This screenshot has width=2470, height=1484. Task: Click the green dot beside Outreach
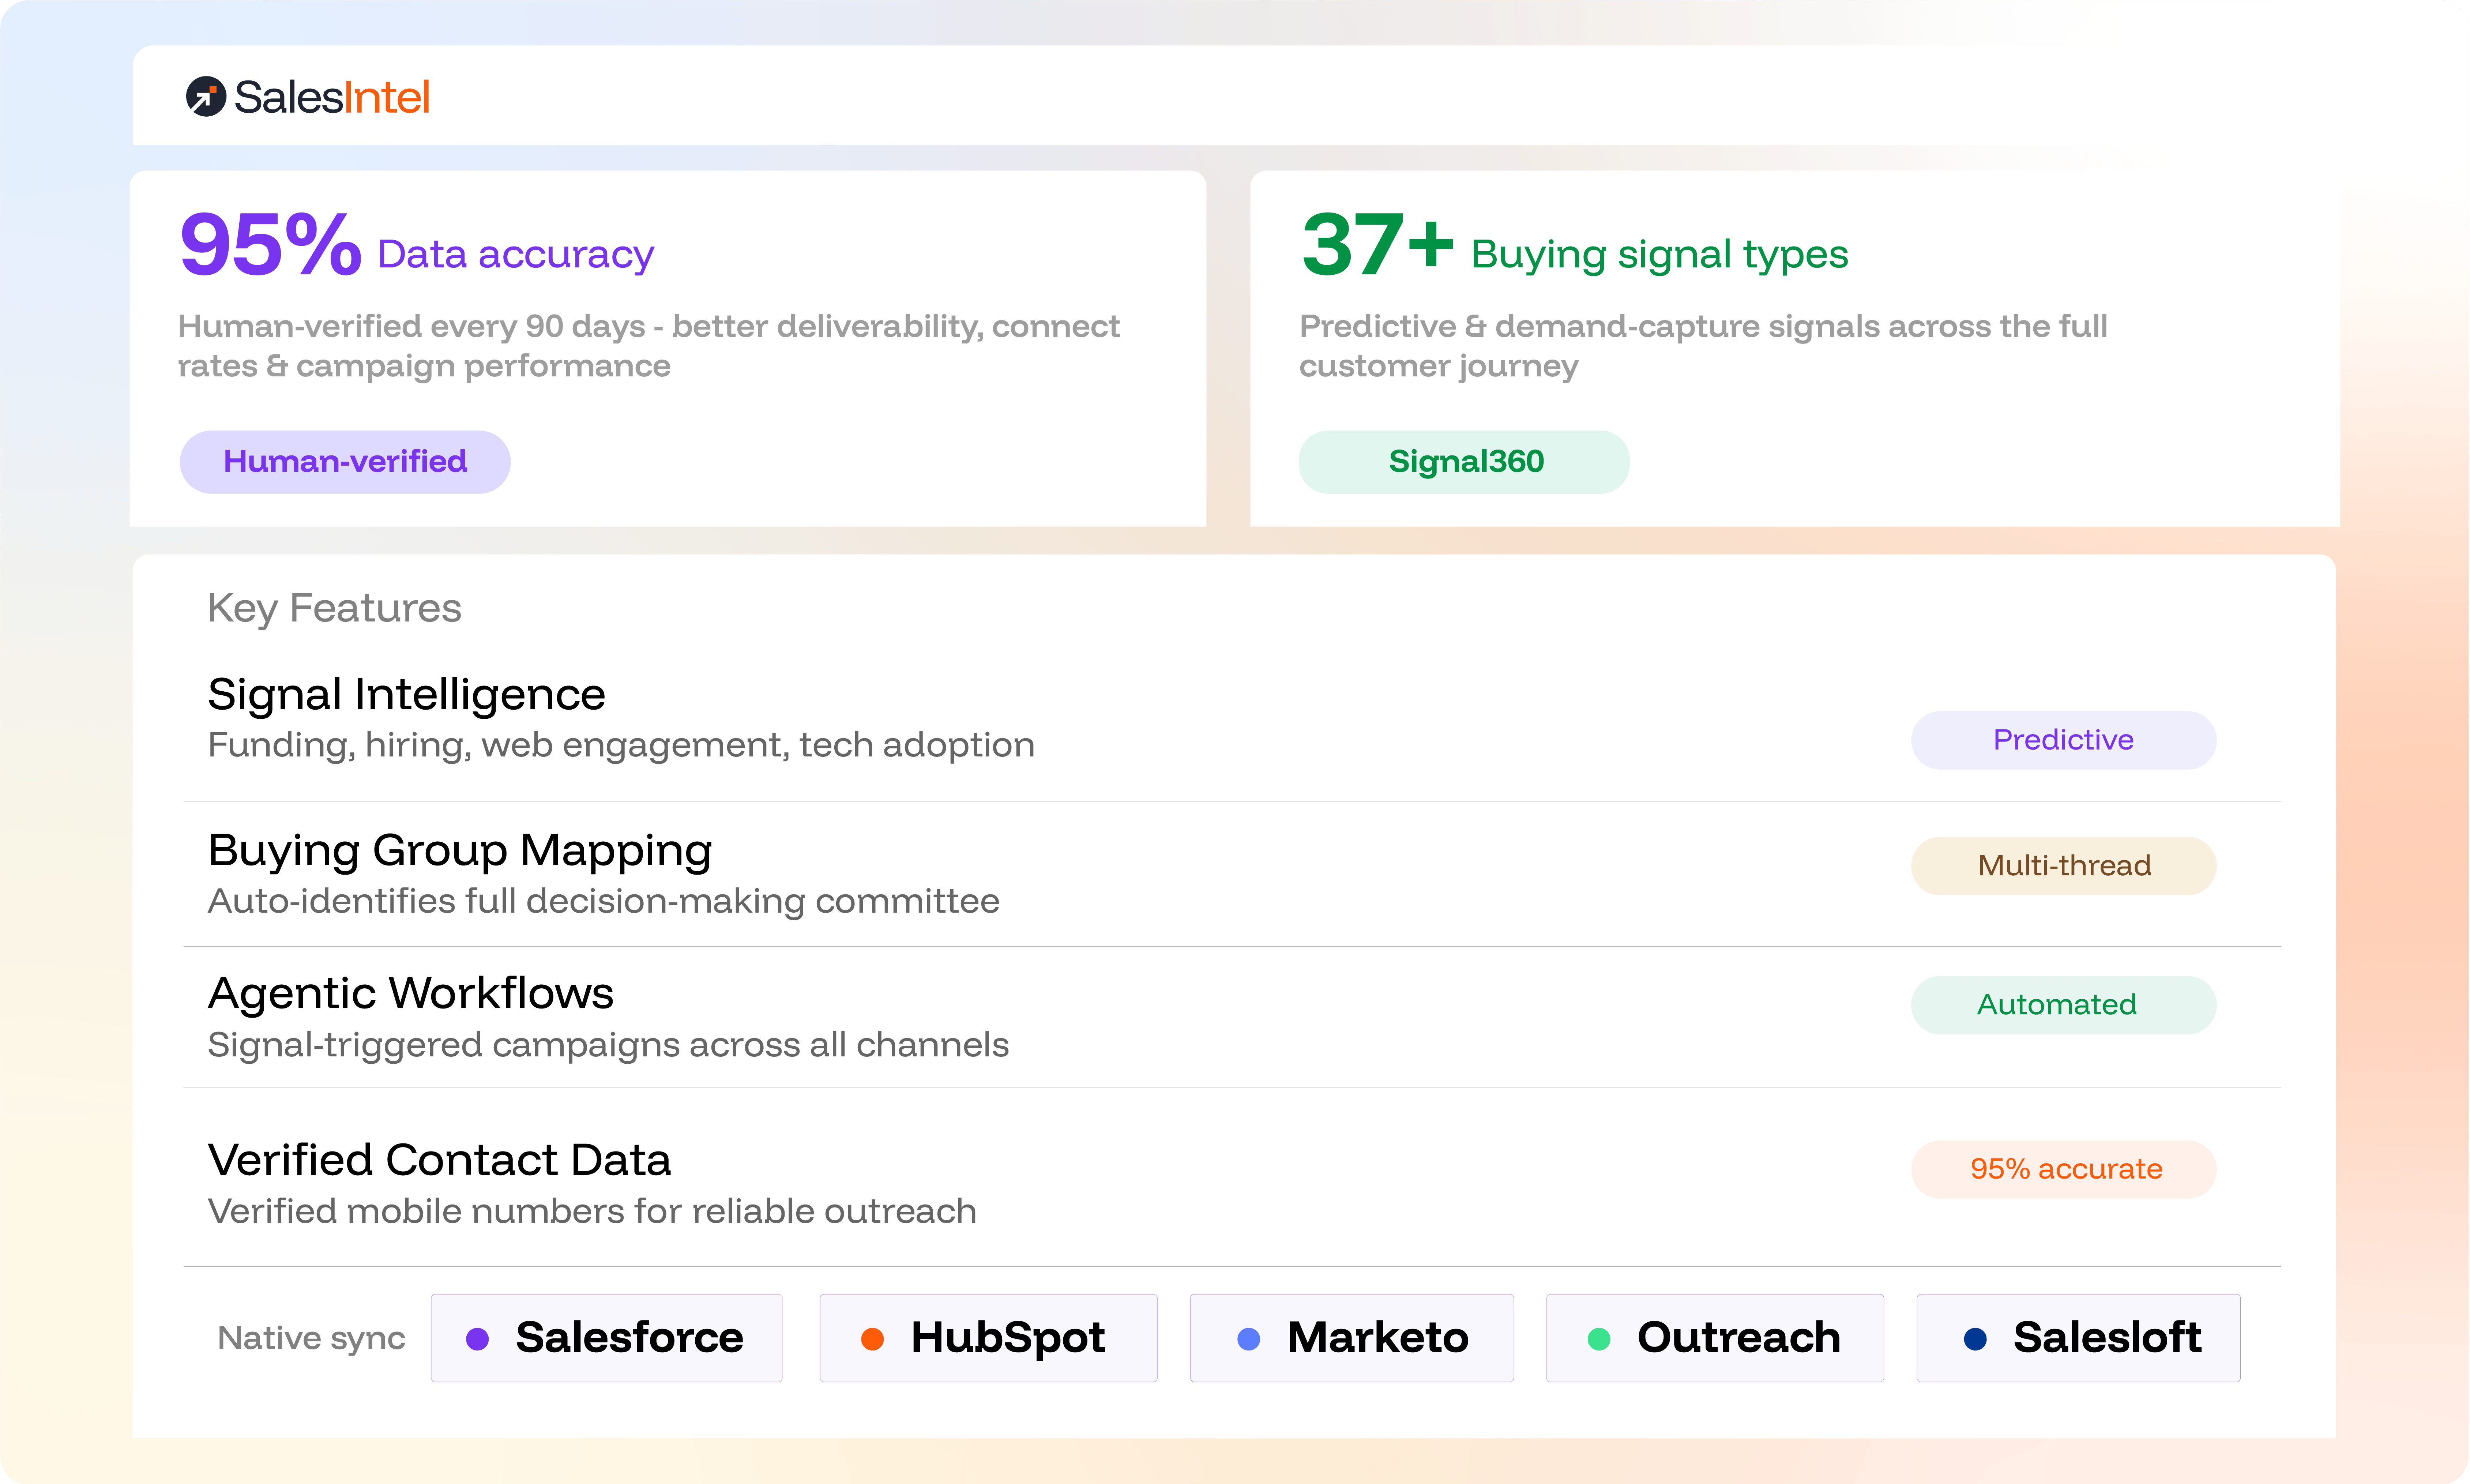1599,1339
